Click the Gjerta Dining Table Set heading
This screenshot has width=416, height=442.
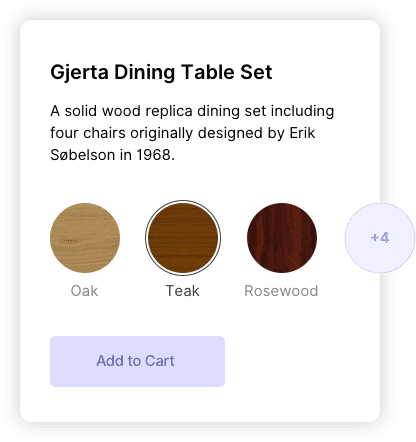point(161,72)
